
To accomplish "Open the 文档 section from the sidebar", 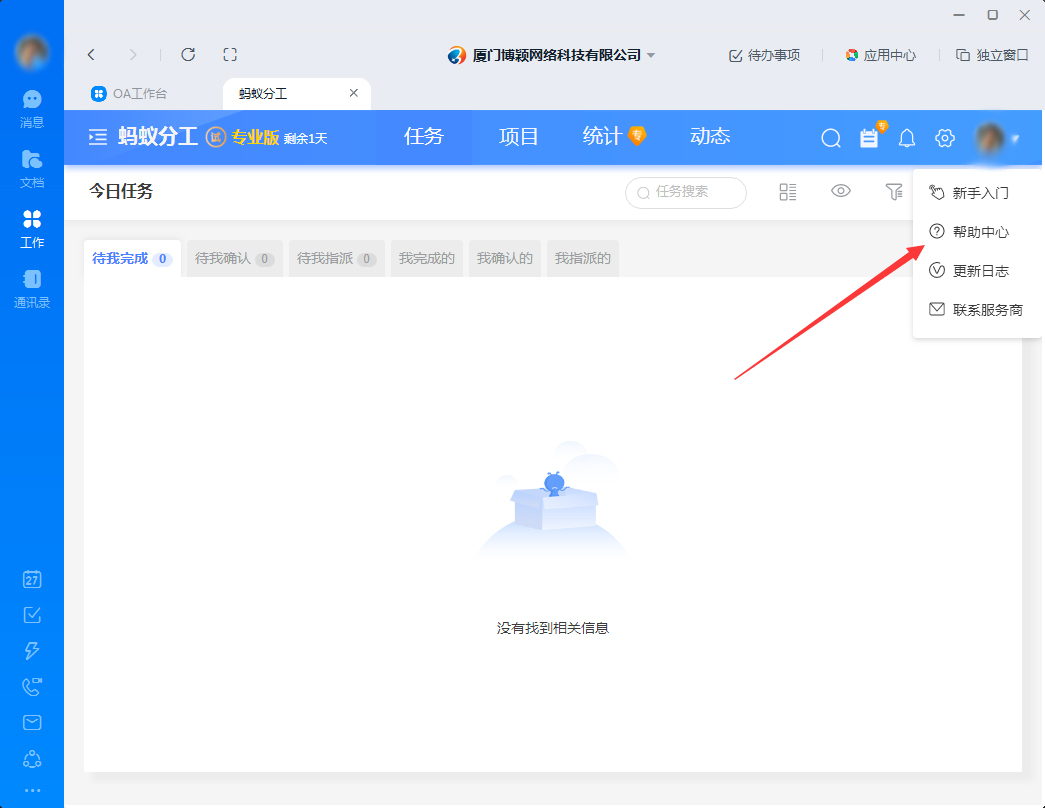I will pos(31,161).
